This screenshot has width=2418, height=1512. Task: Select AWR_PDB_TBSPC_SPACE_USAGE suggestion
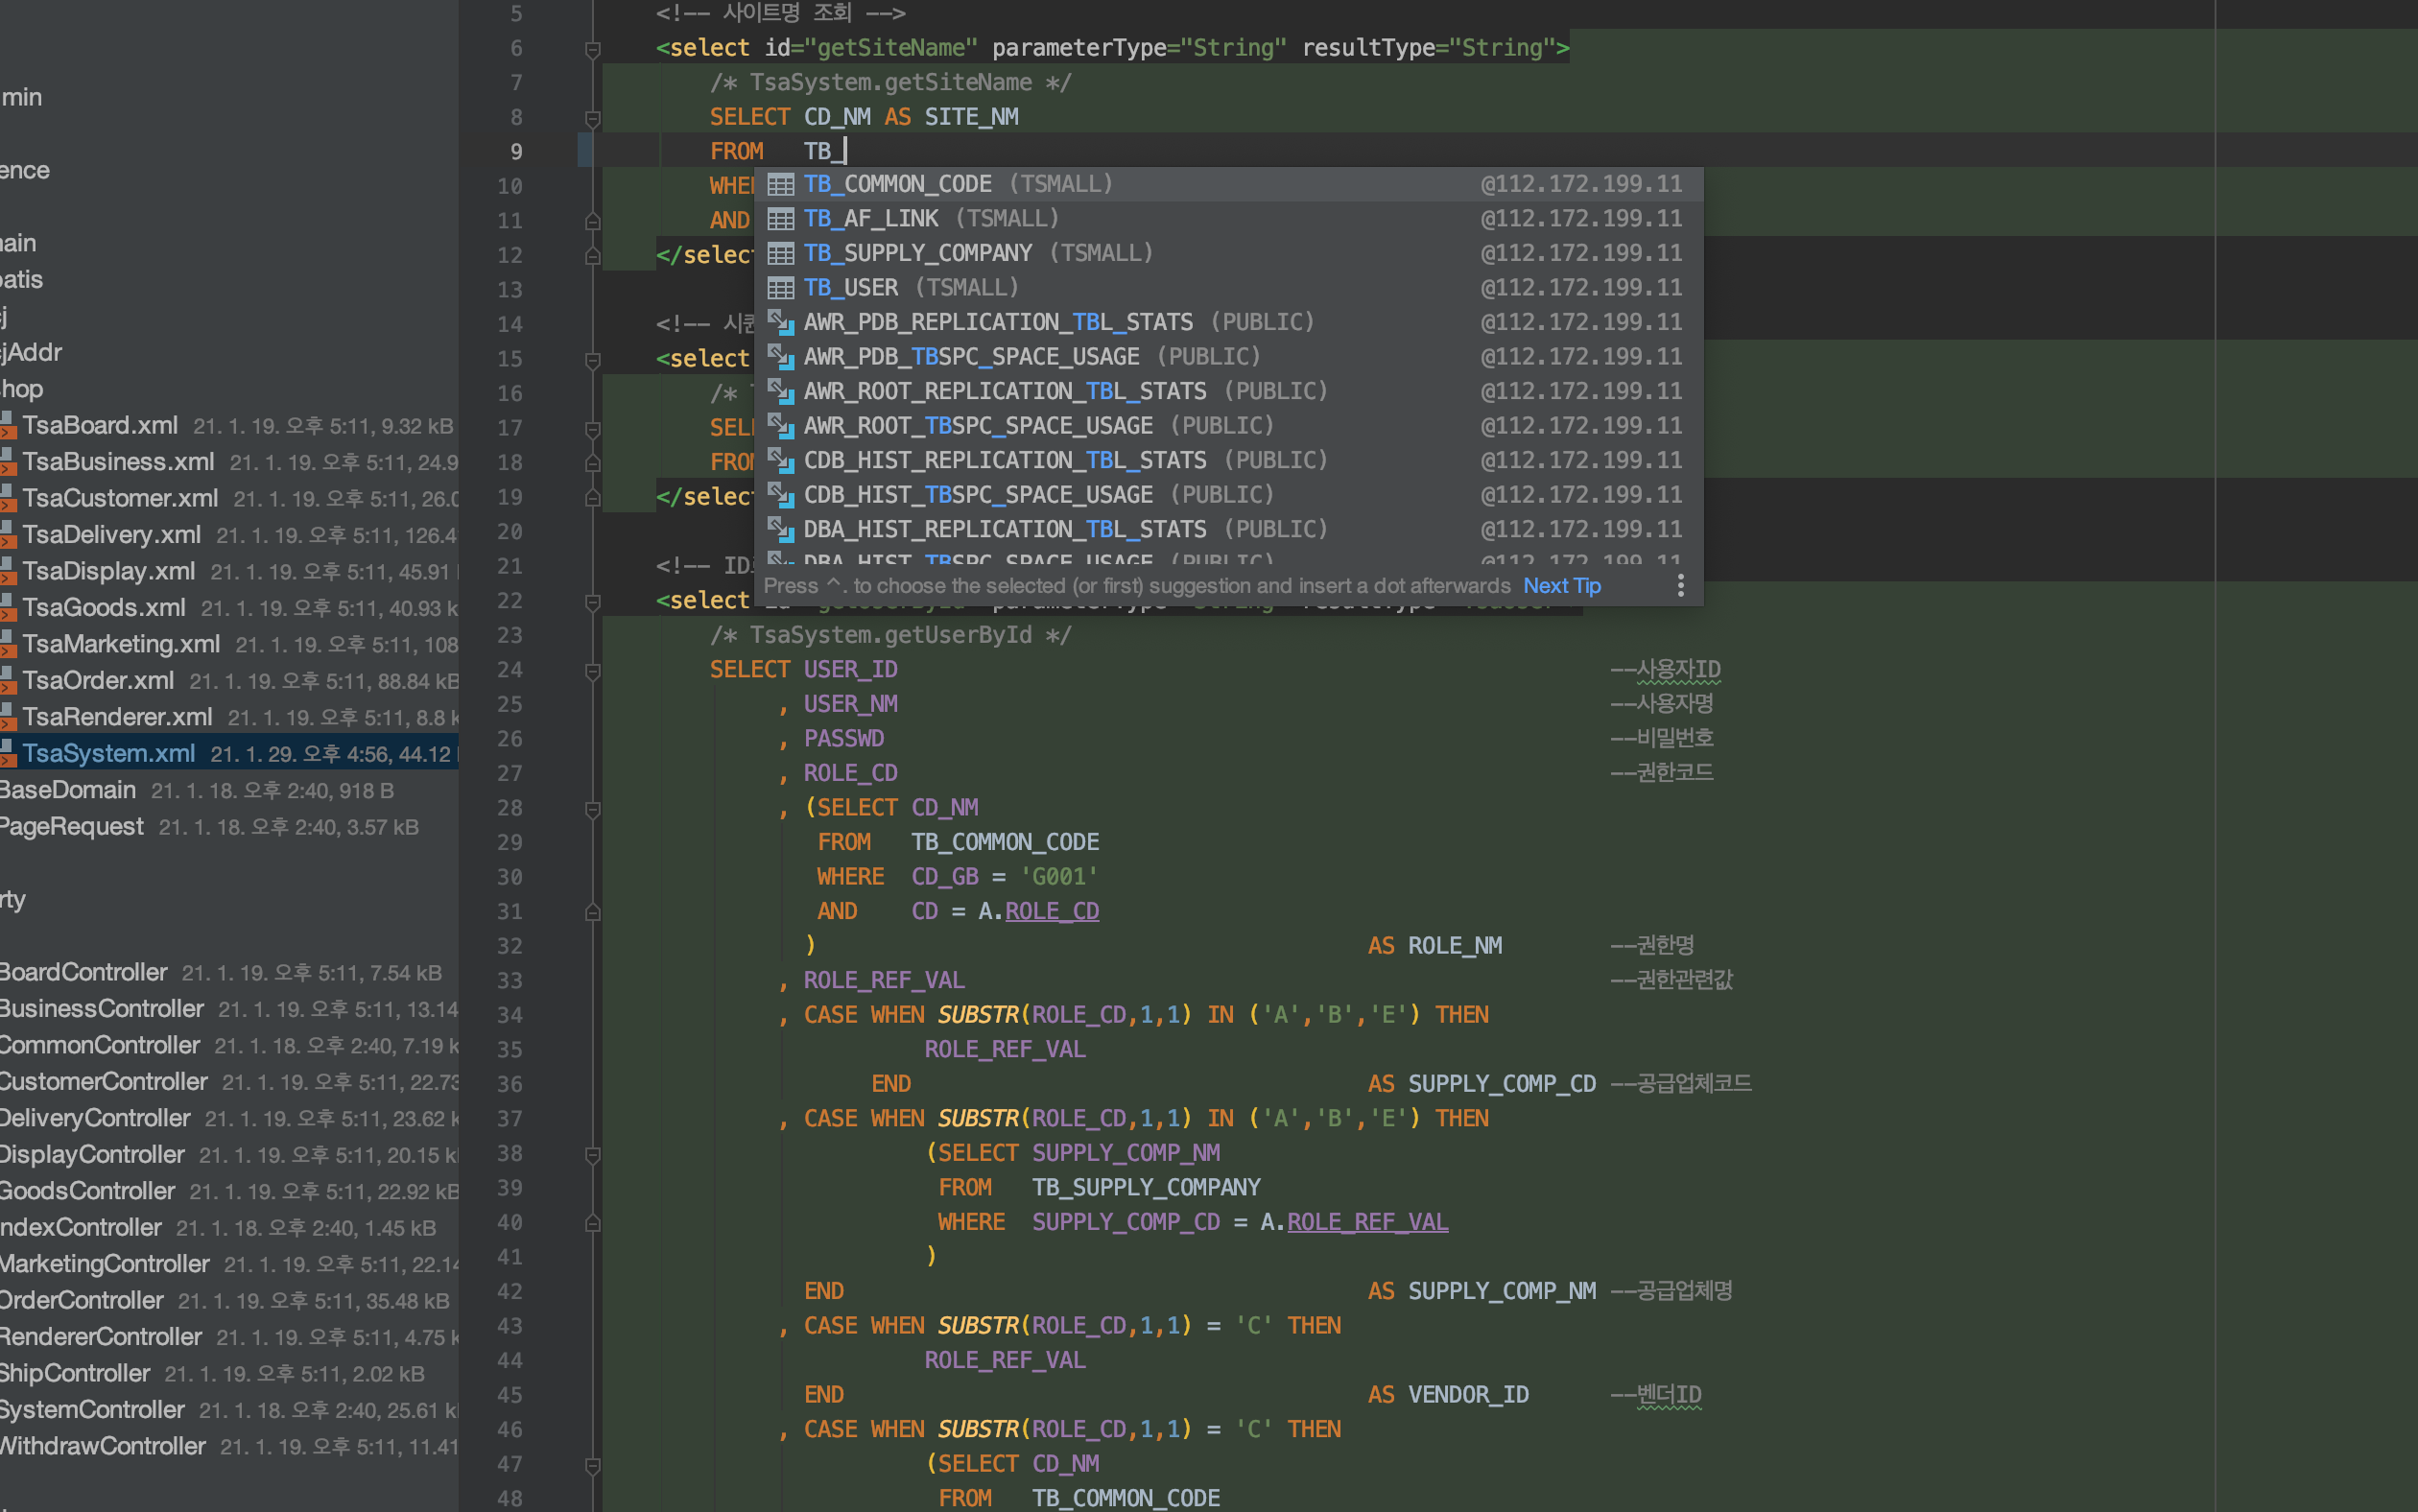[1228, 357]
